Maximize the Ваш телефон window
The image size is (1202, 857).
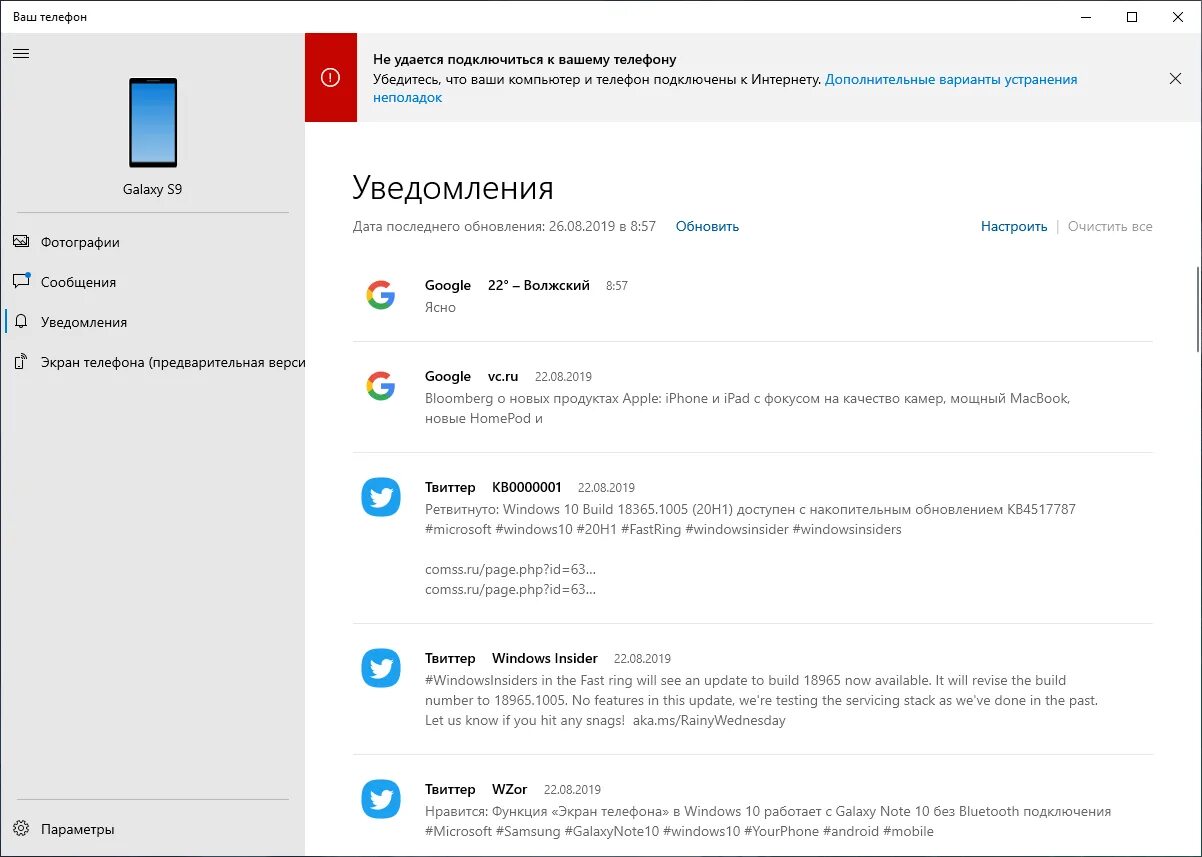coord(1132,17)
